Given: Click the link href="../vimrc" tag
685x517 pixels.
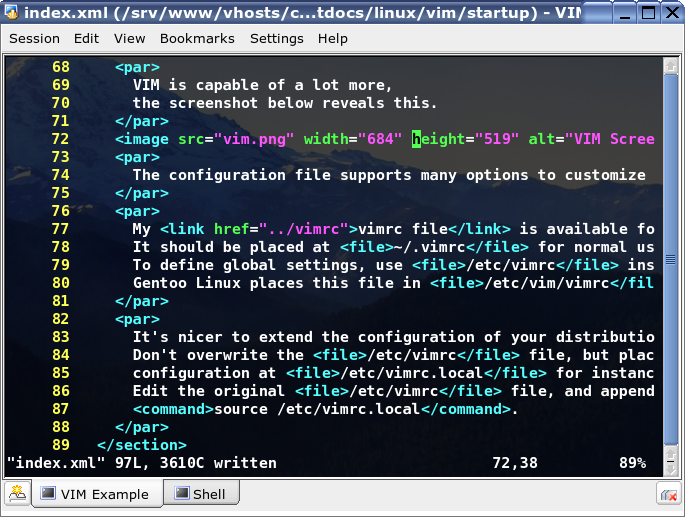Looking at the screenshot, I should coord(259,229).
